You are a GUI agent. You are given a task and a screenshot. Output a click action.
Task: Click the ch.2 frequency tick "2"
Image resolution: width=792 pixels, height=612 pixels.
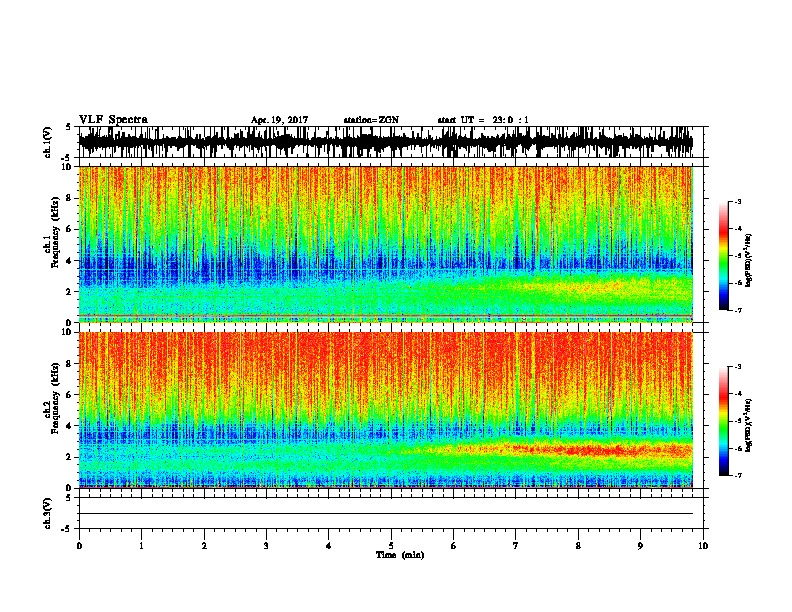pyautogui.click(x=70, y=457)
